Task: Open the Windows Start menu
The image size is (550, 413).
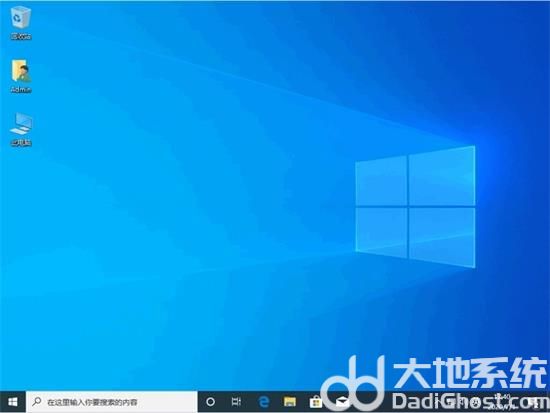Action: click(x=13, y=402)
